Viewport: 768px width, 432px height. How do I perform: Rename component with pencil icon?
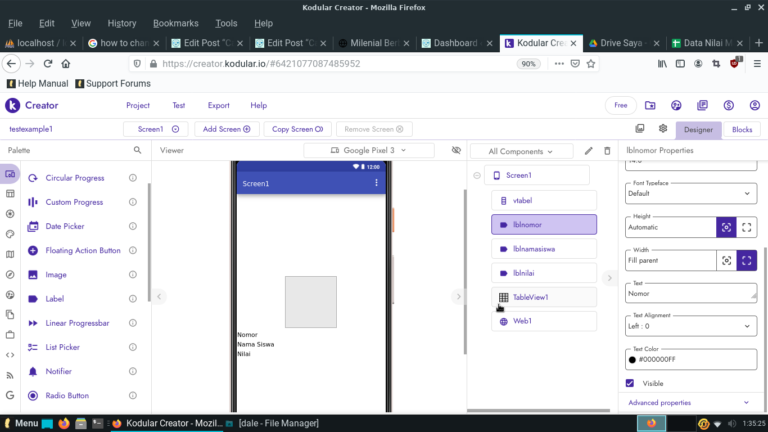click(588, 151)
